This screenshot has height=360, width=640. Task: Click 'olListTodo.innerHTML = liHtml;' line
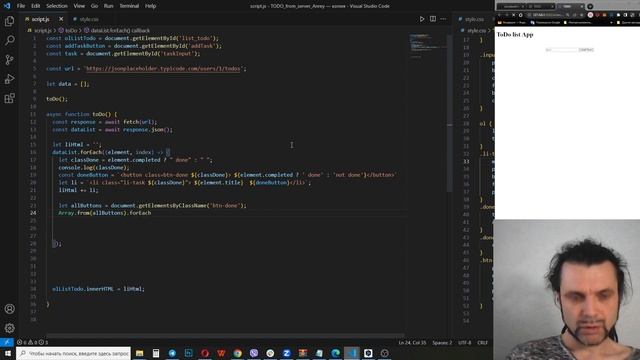98,289
